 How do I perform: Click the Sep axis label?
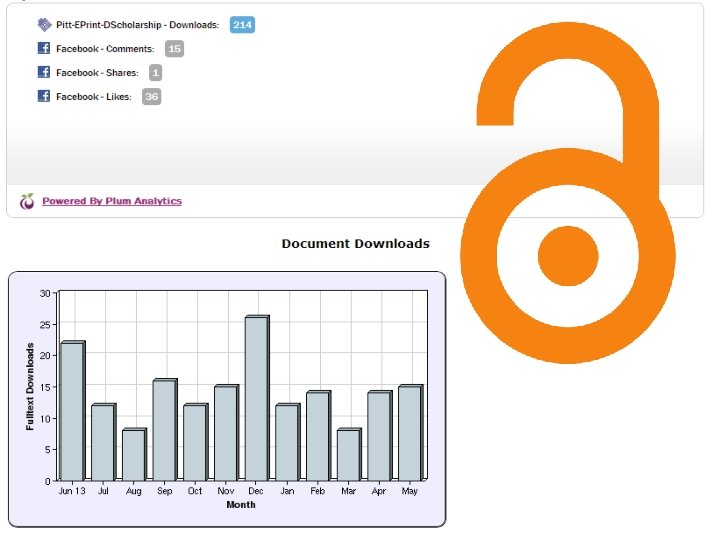(164, 491)
